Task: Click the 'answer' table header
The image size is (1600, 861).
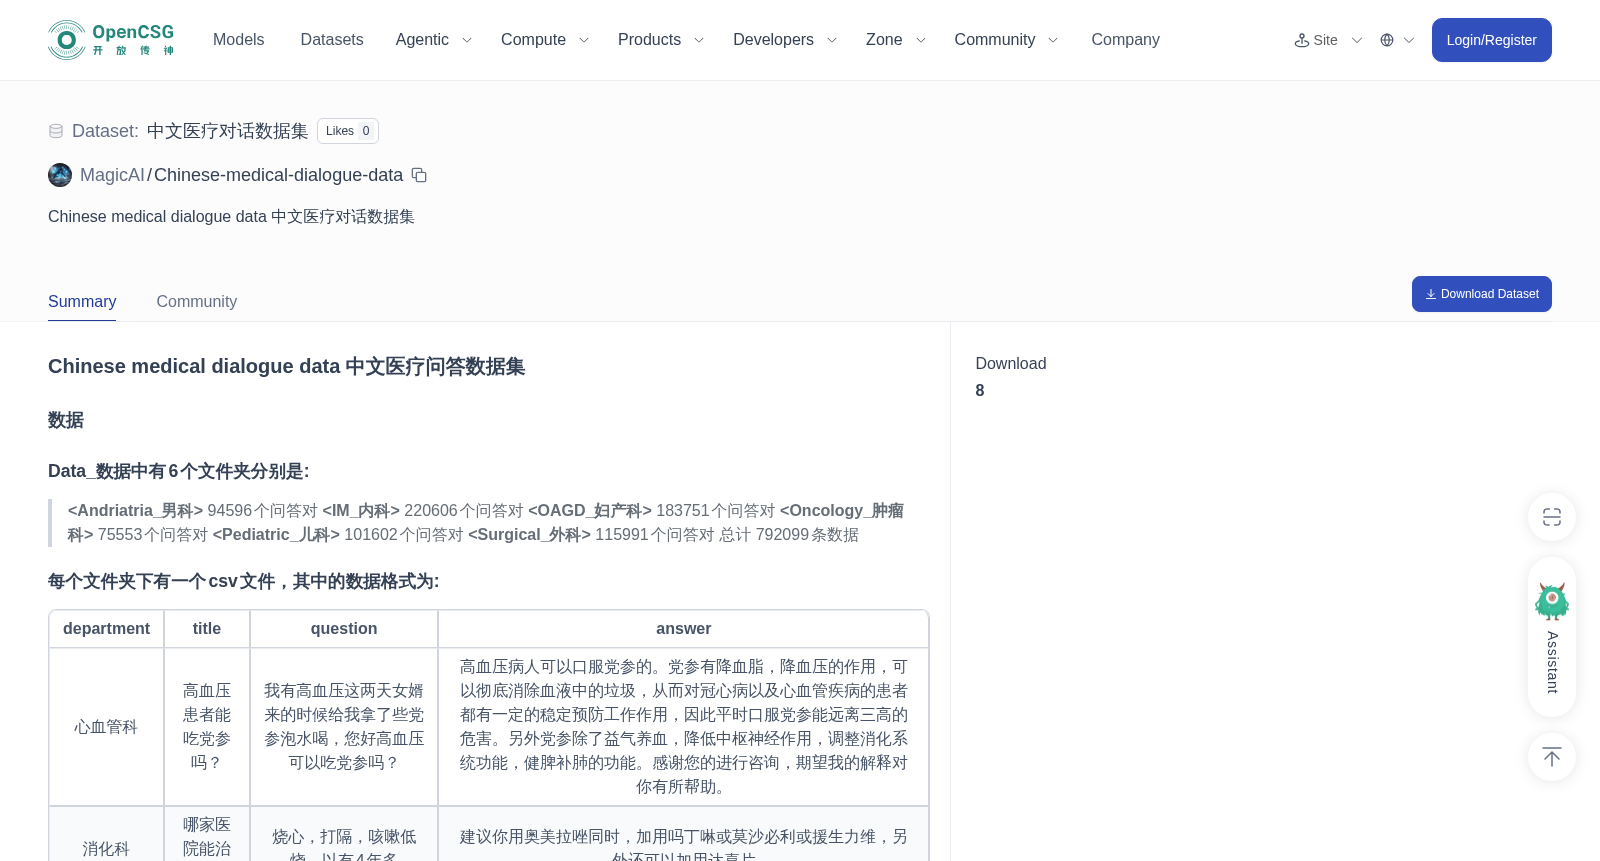Action: click(x=684, y=629)
